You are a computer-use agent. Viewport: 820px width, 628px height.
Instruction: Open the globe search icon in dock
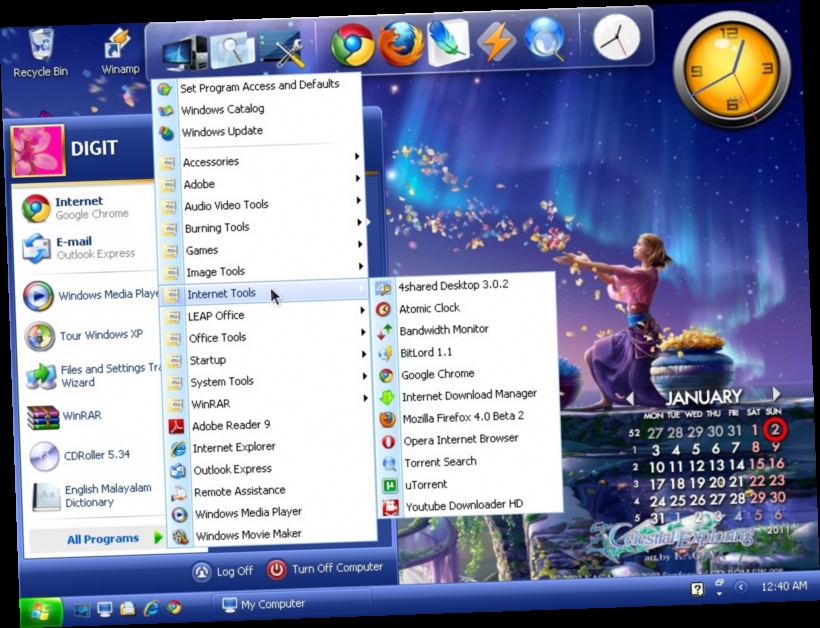click(x=545, y=39)
